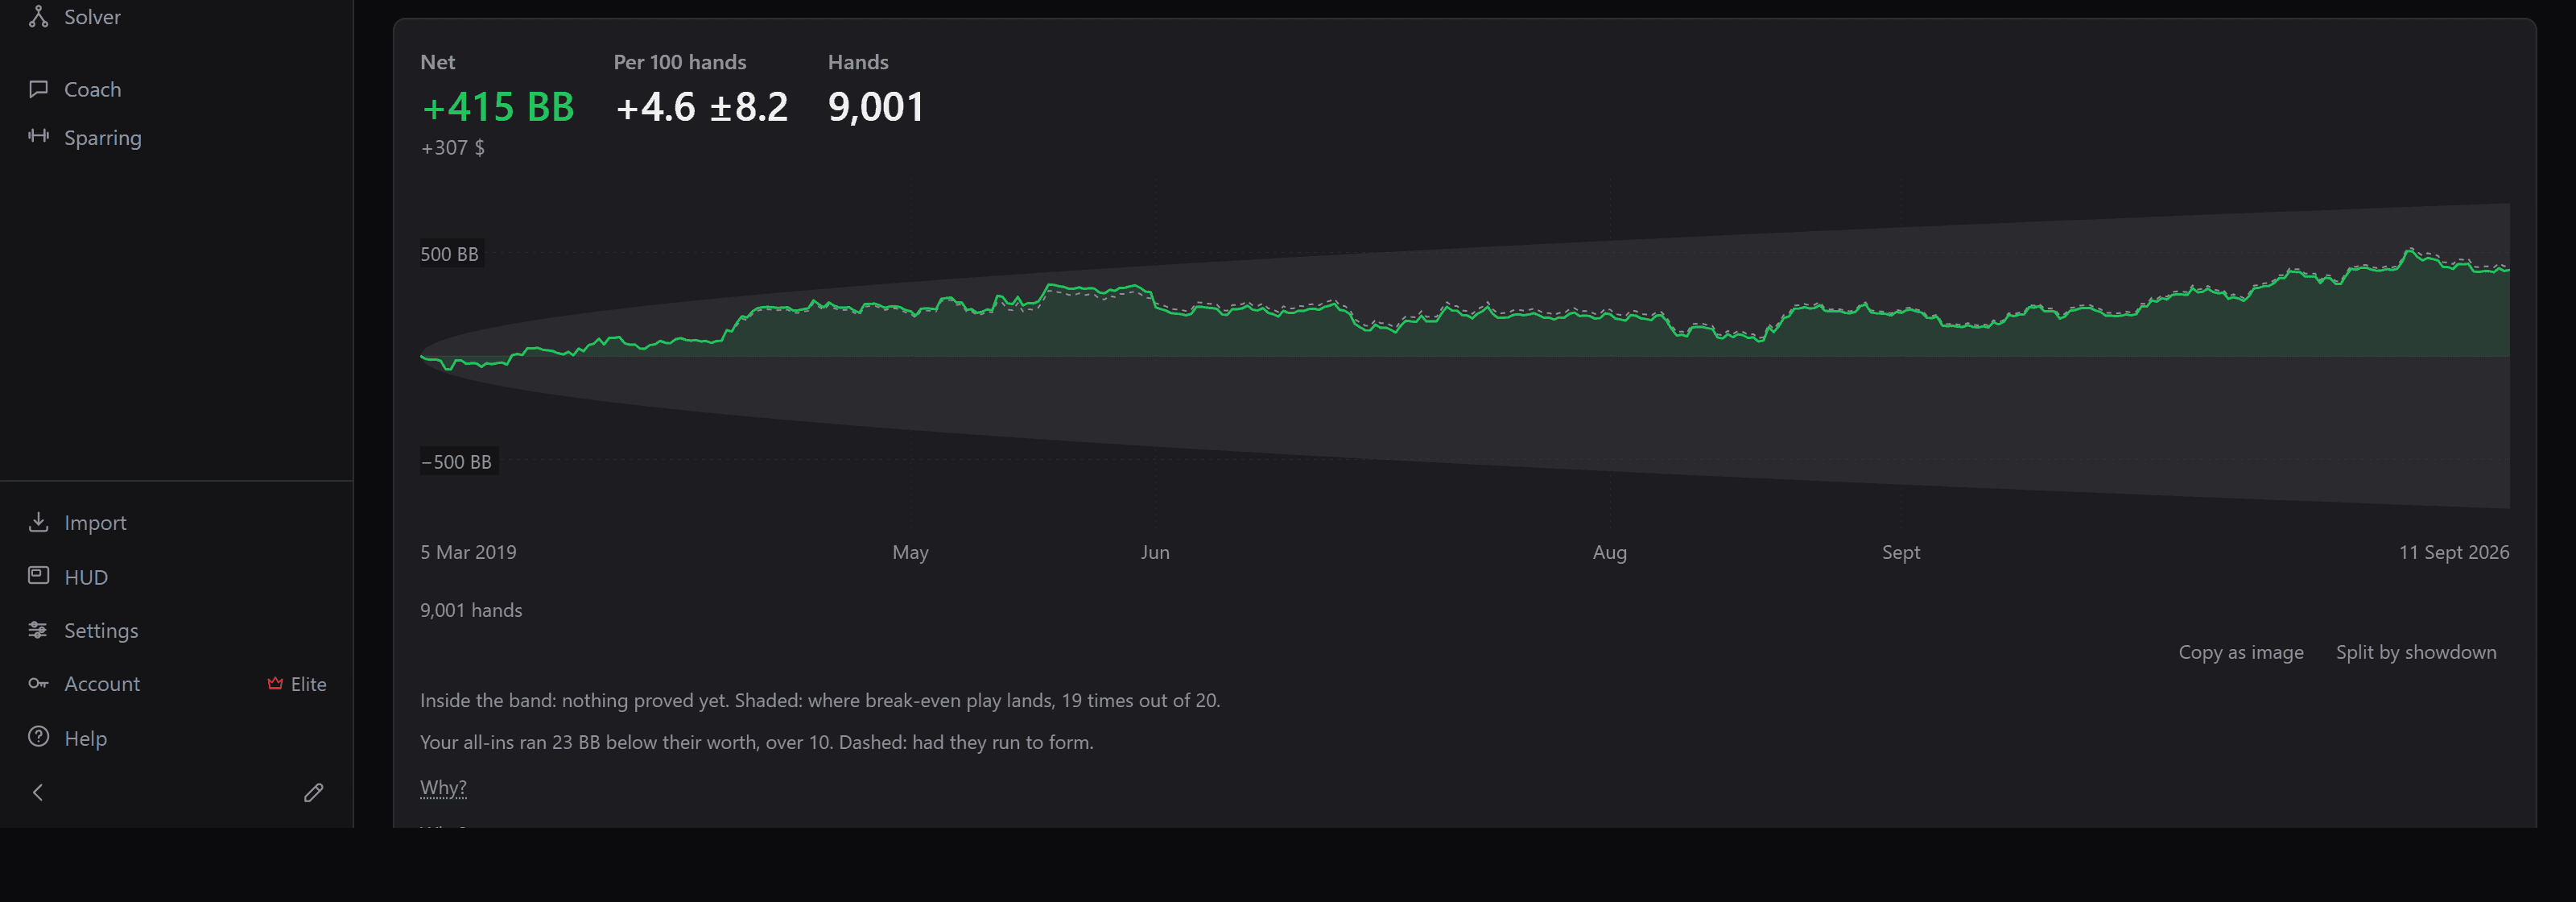Open the Account page label
This screenshot has width=2576, height=902.
[102, 684]
